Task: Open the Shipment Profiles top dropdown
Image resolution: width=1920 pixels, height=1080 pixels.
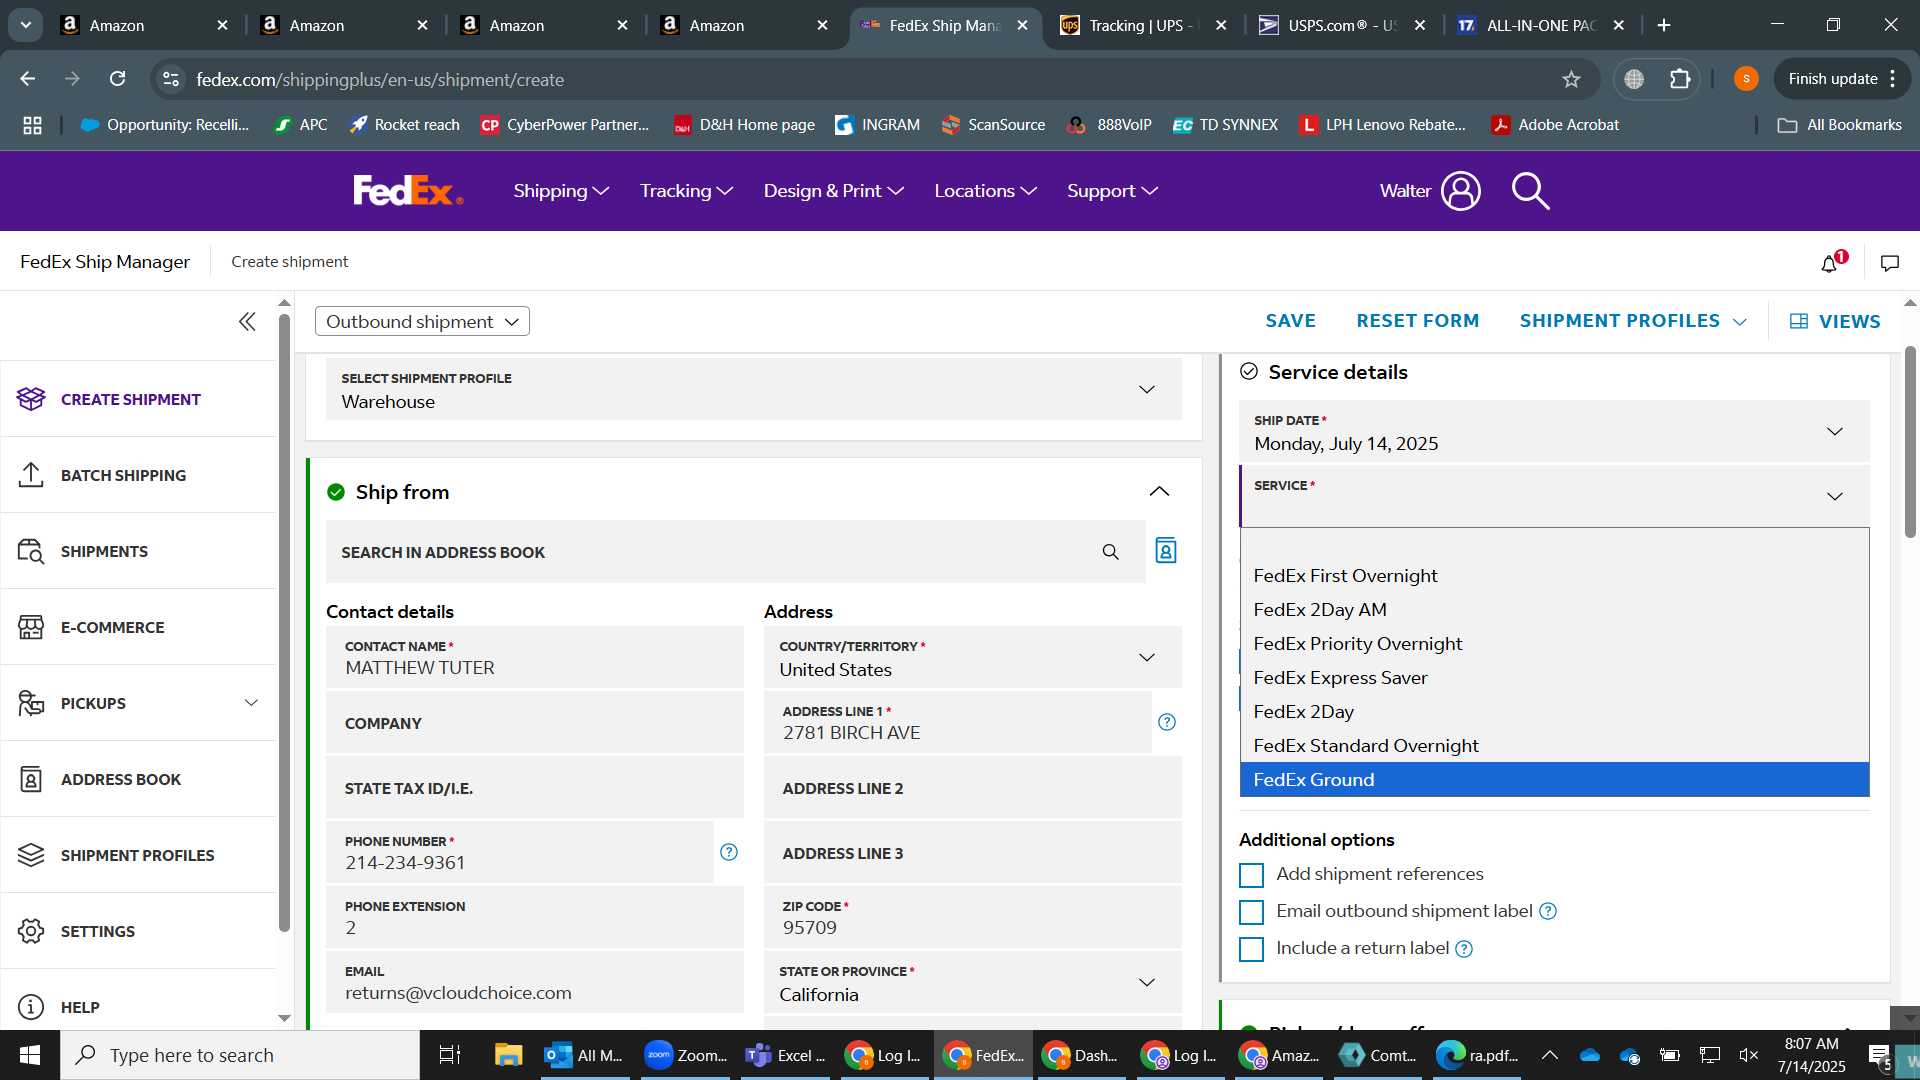Action: click(1633, 321)
